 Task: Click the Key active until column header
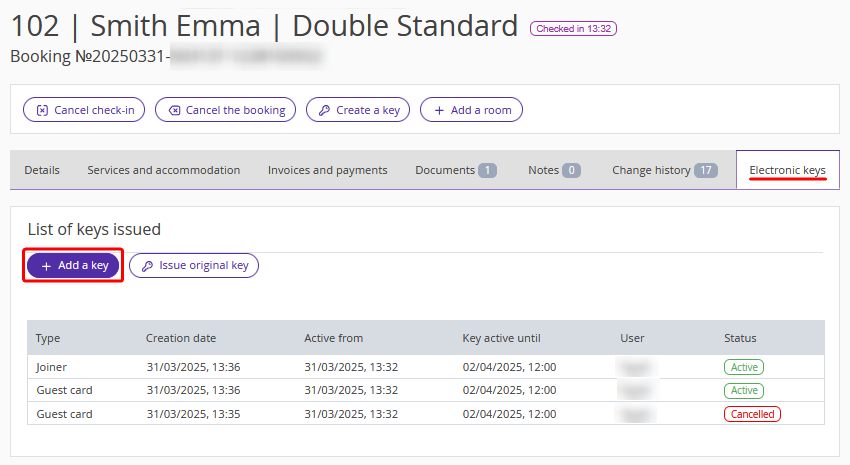[501, 338]
